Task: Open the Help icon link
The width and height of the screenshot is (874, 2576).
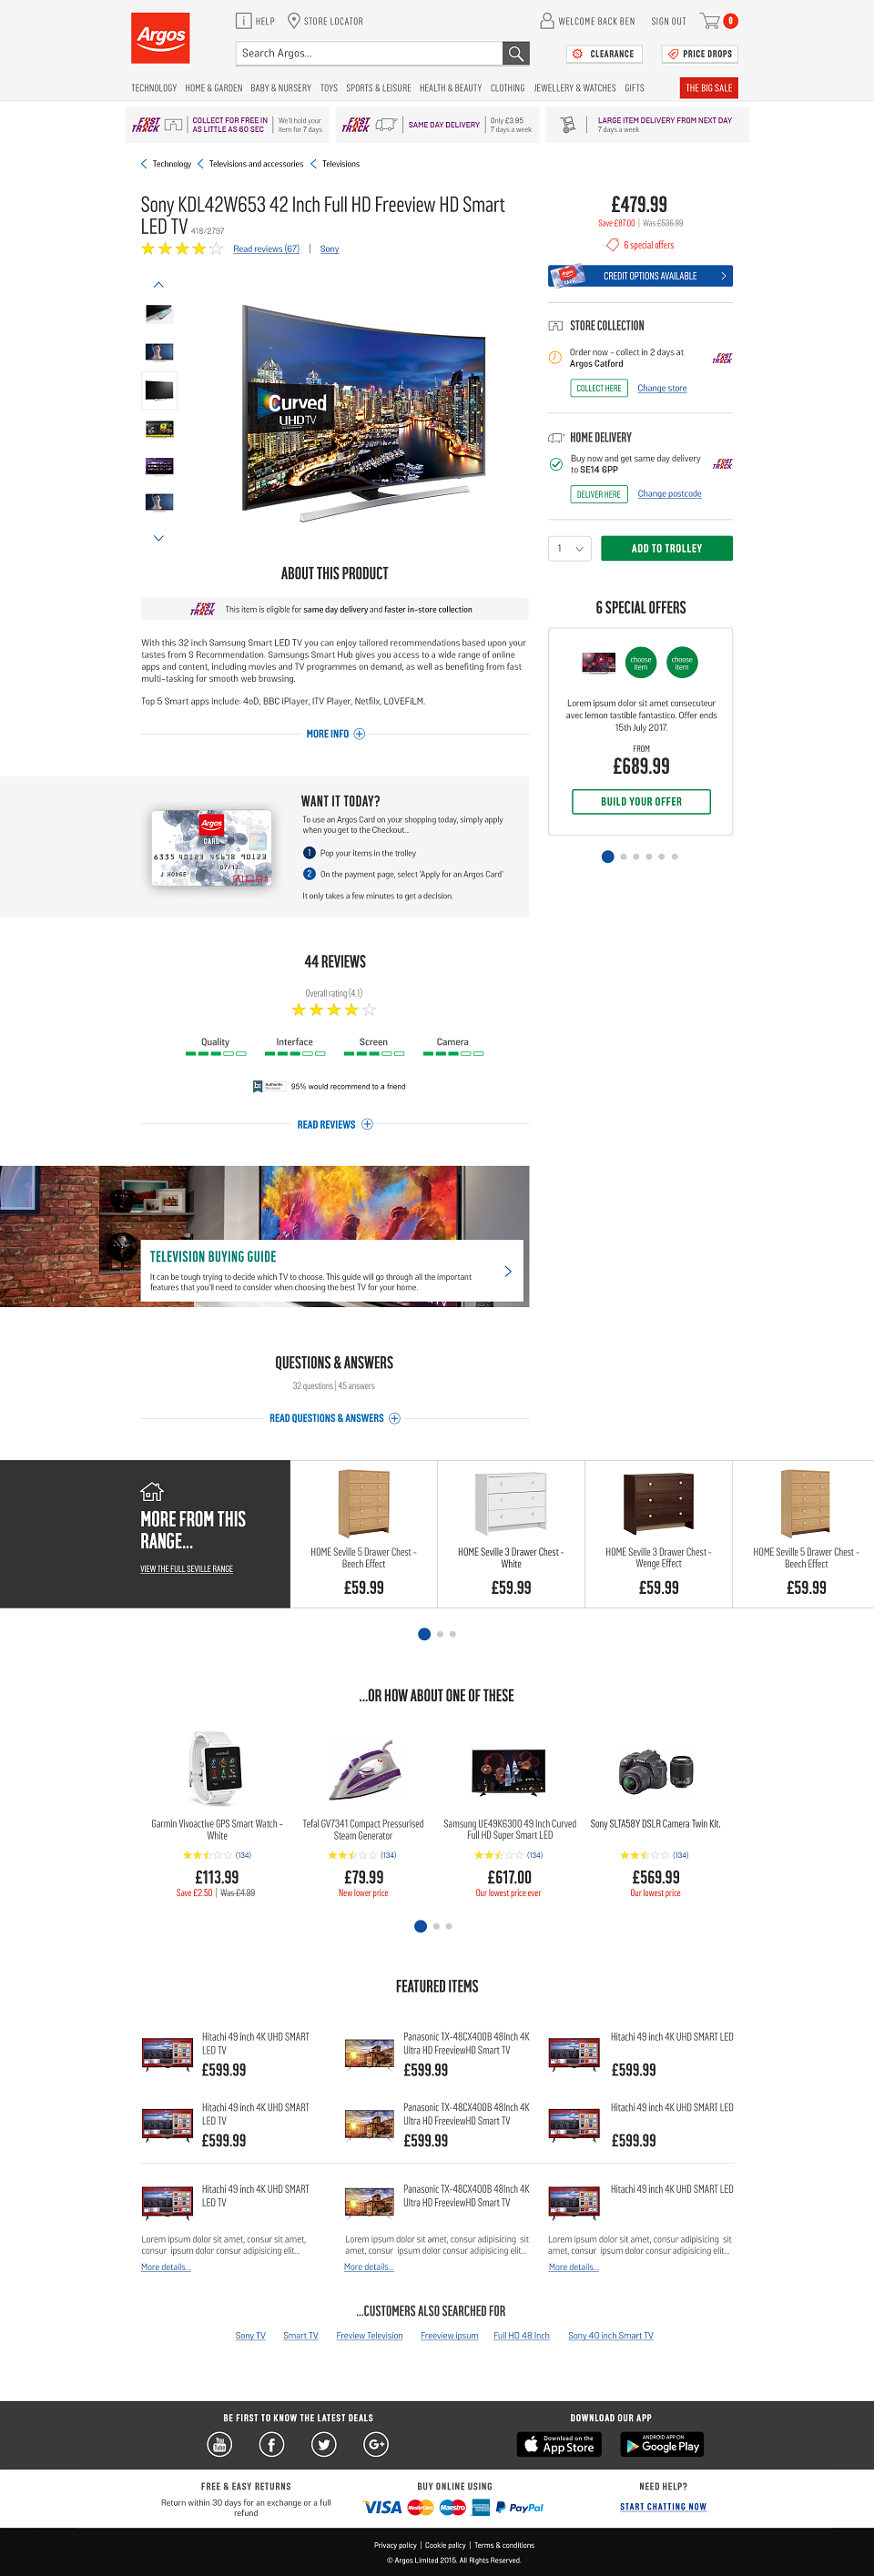Action: 244,20
